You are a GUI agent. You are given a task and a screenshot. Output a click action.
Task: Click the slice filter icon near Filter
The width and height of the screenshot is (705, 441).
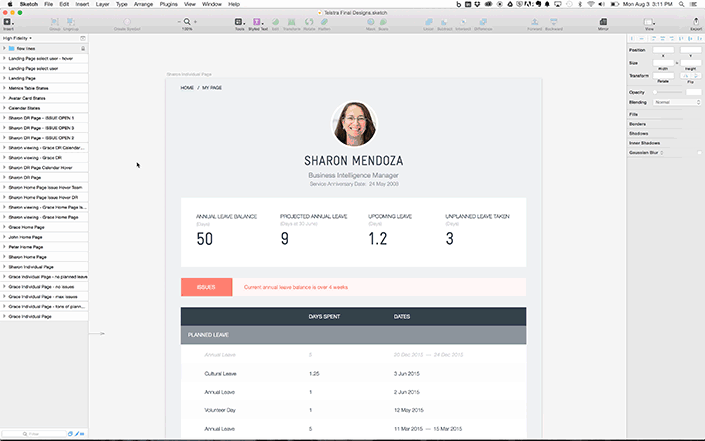pyautogui.click(x=77, y=434)
